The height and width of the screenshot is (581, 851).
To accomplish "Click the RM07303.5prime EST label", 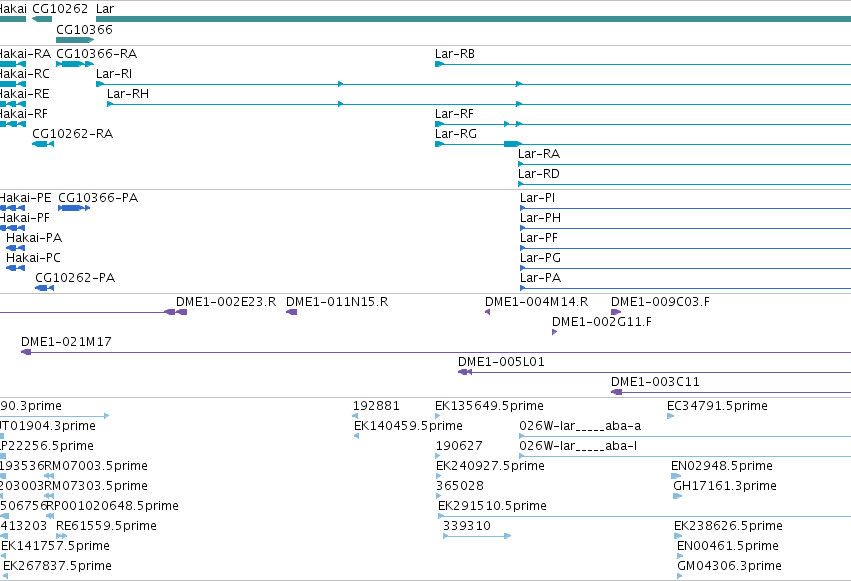I will 96,487.
